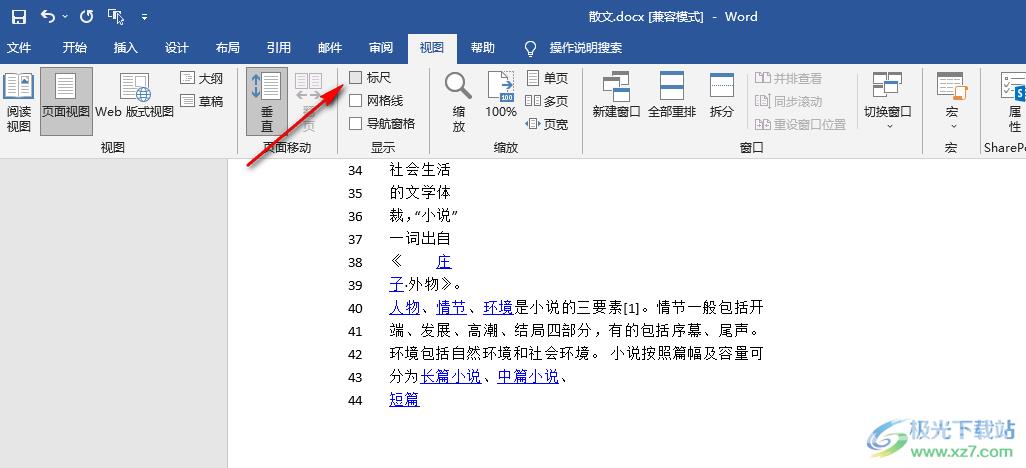Open the 环境 hyperlink

click(499, 308)
